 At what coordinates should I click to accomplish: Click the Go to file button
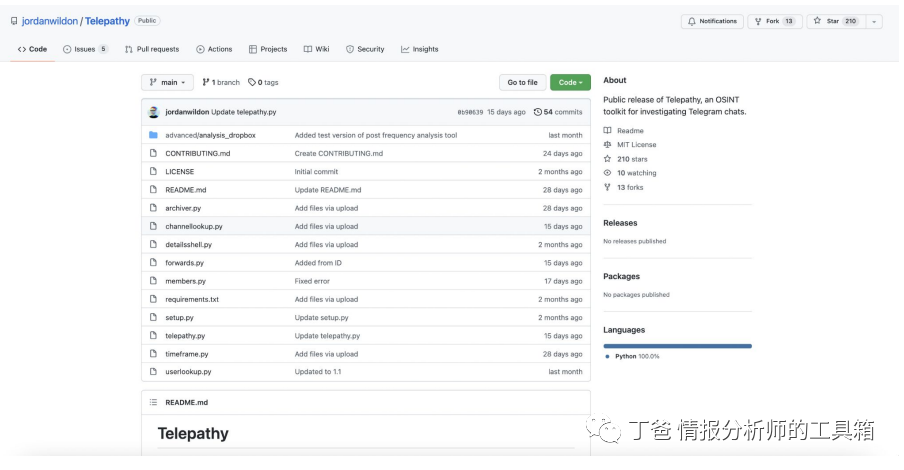pyautogui.click(x=522, y=82)
